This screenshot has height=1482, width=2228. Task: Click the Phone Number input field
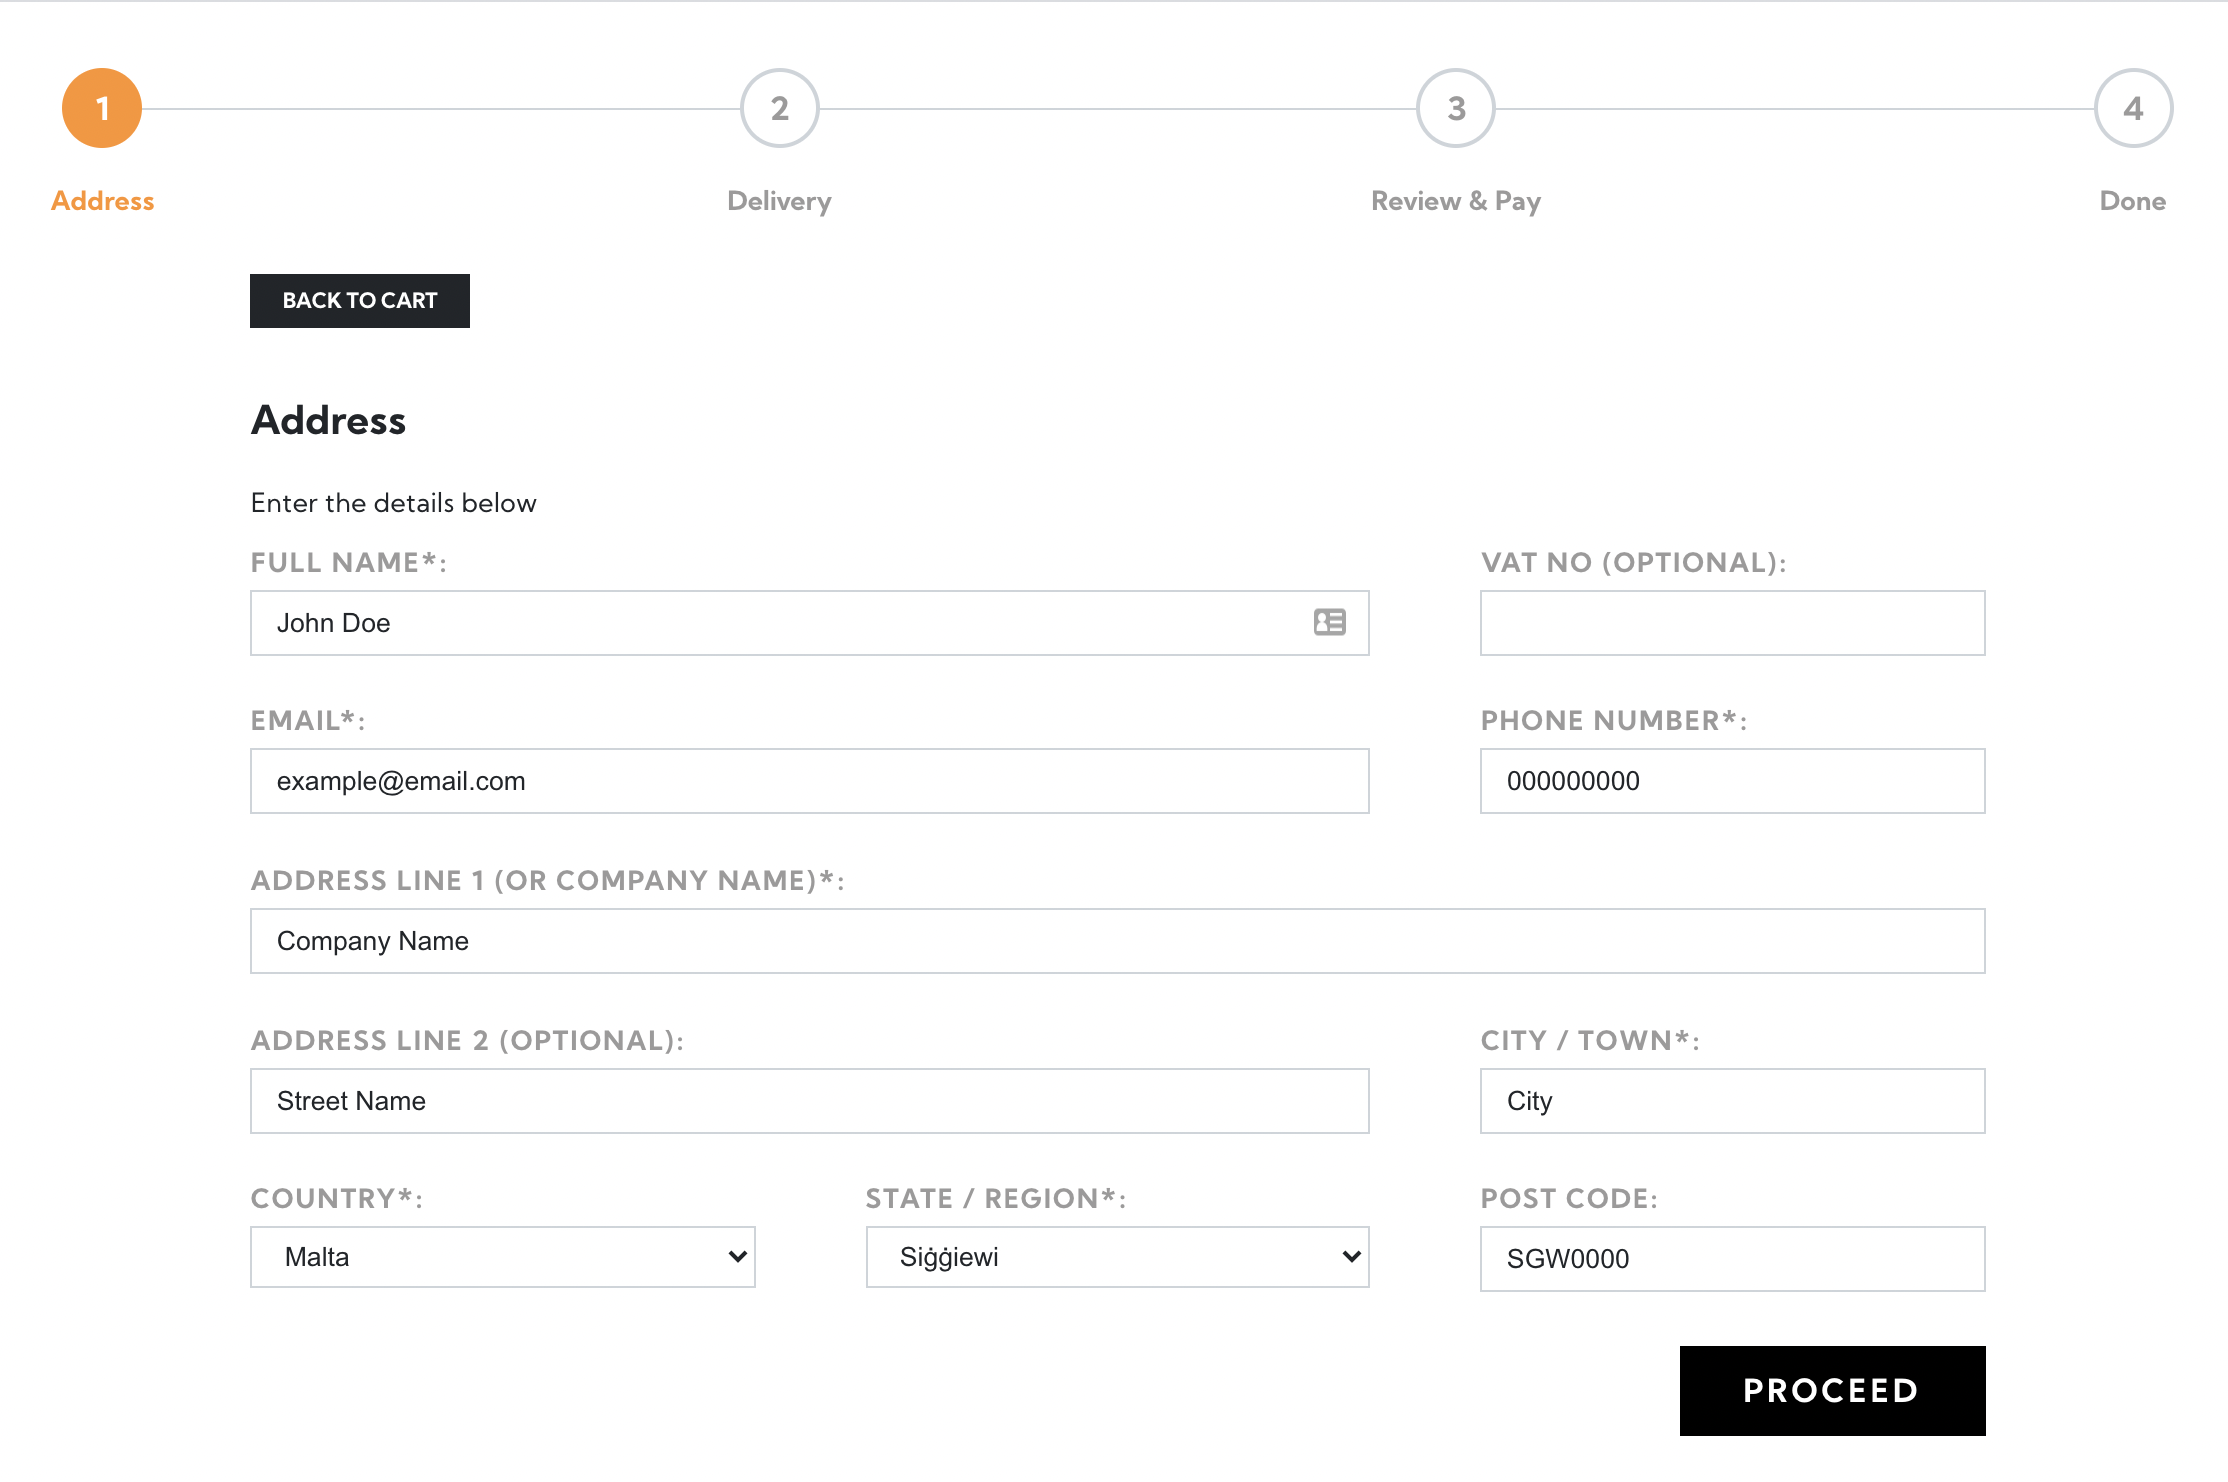[1732, 781]
